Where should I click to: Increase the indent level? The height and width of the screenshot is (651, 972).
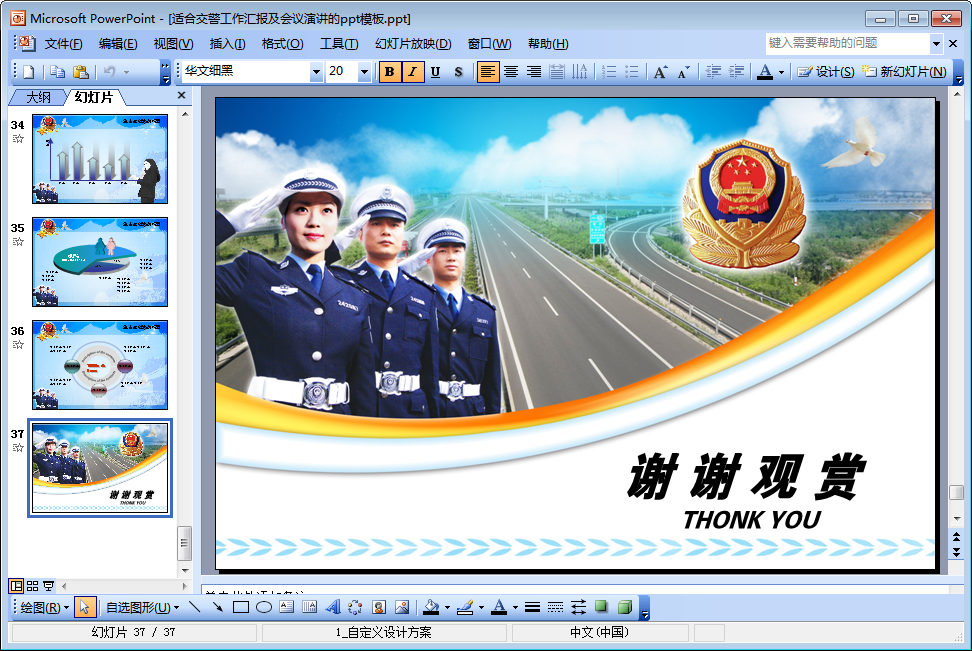coord(736,72)
